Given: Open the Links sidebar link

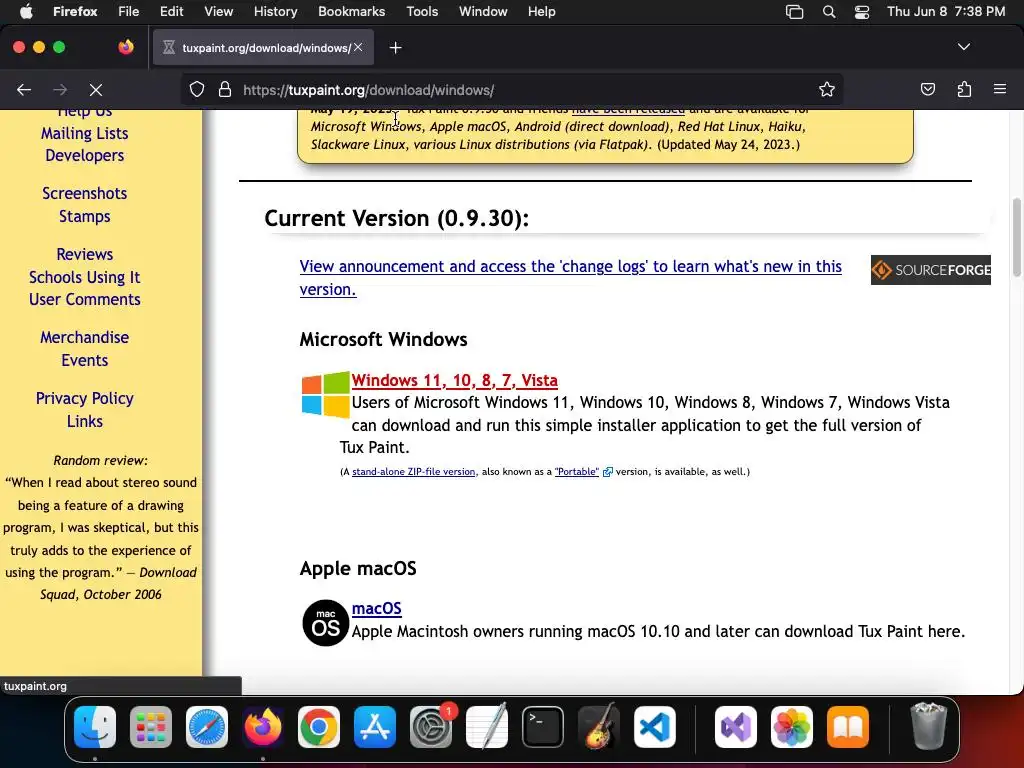Looking at the screenshot, I should pyautogui.click(x=84, y=421).
